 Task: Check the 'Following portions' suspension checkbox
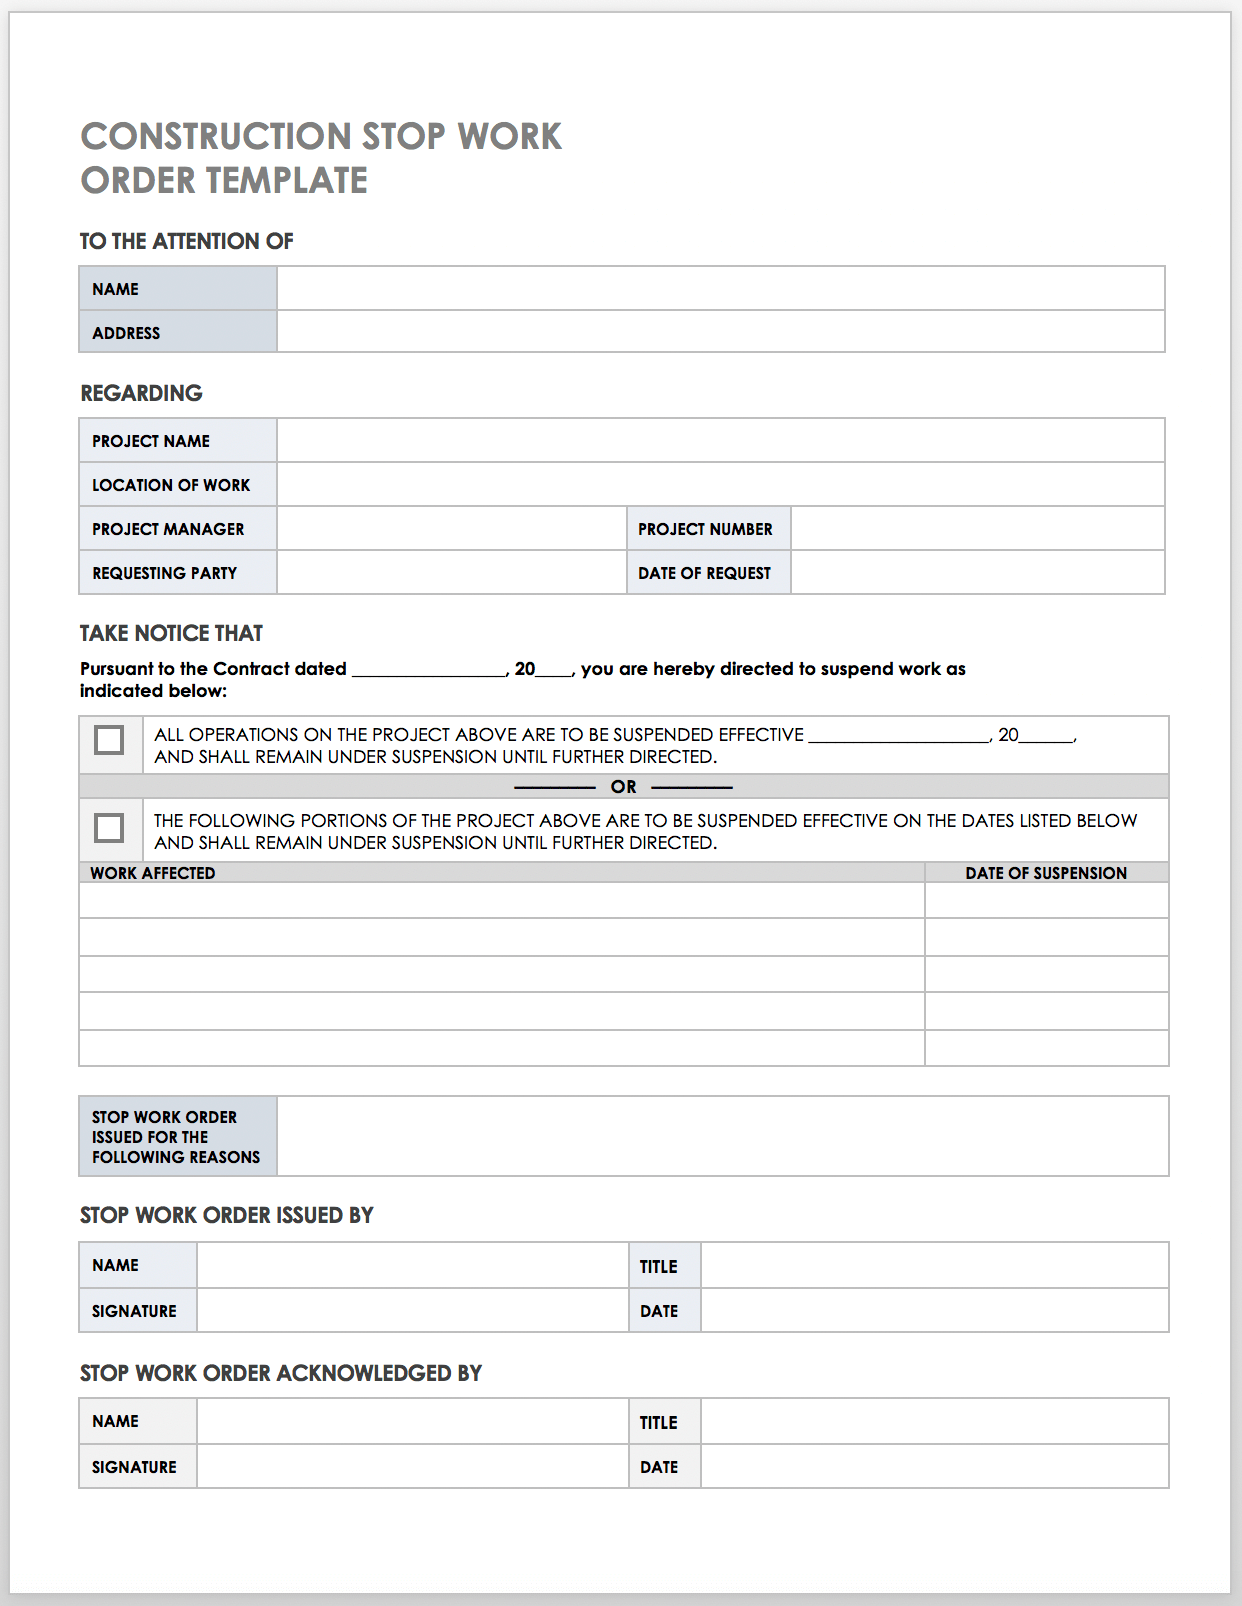coord(109,828)
